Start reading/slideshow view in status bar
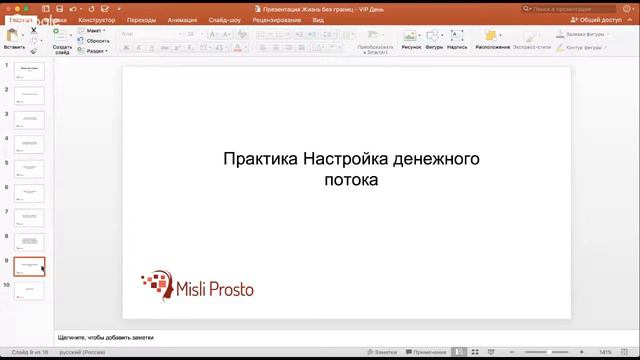This screenshot has width=640, height=360. click(x=491, y=352)
